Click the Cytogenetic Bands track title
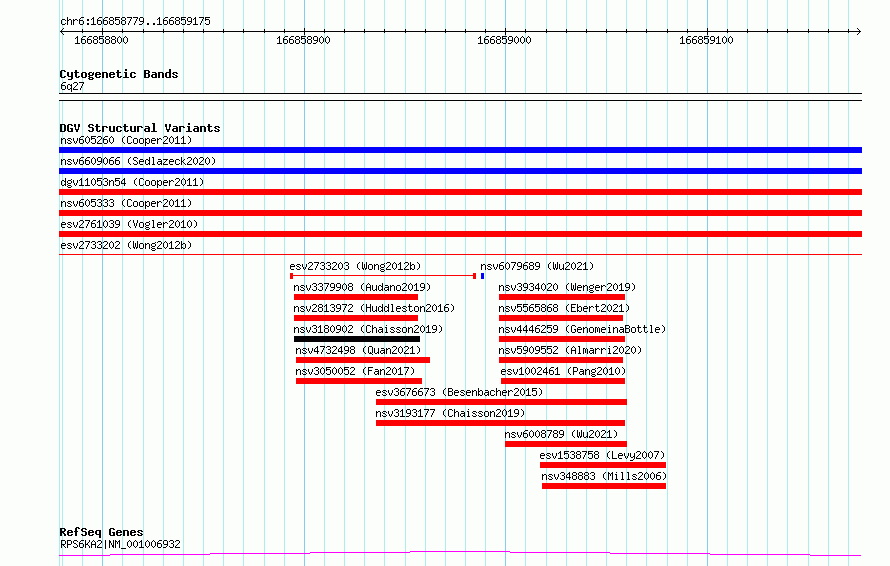 (x=119, y=74)
